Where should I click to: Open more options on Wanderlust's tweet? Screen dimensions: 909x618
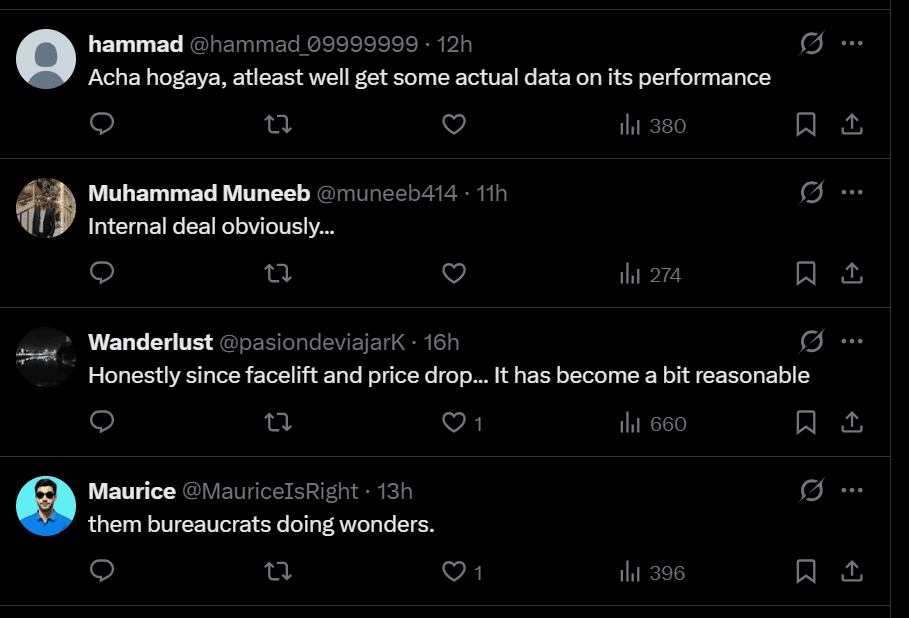click(x=852, y=342)
